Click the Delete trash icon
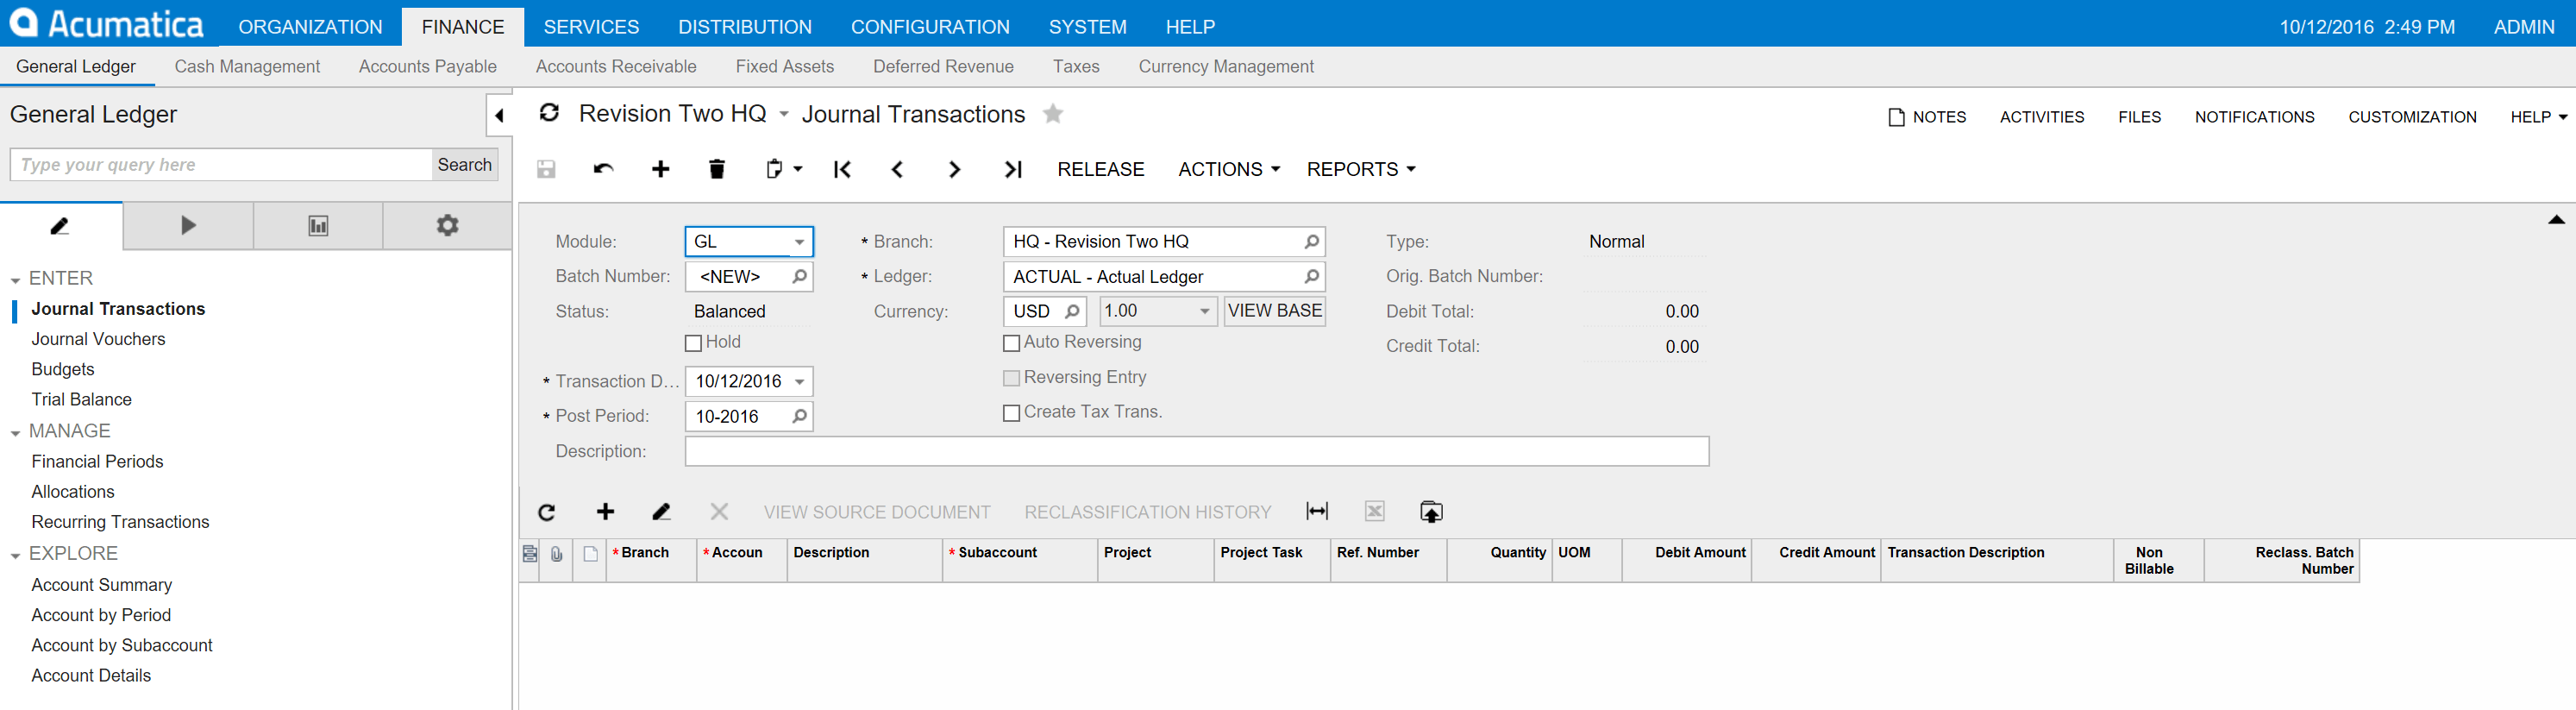Image resolution: width=2576 pixels, height=710 pixels. coord(716,169)
